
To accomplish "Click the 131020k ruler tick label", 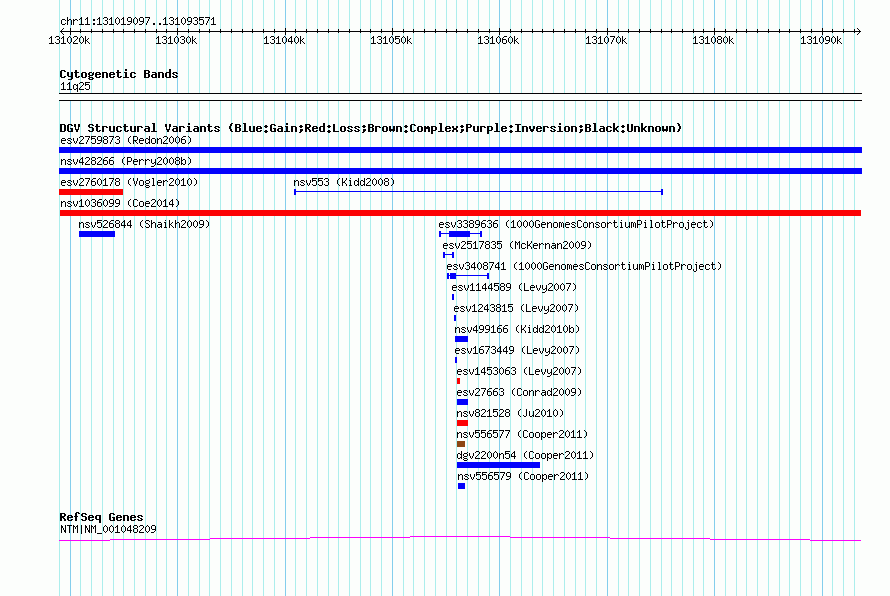I will coord(69,40).
